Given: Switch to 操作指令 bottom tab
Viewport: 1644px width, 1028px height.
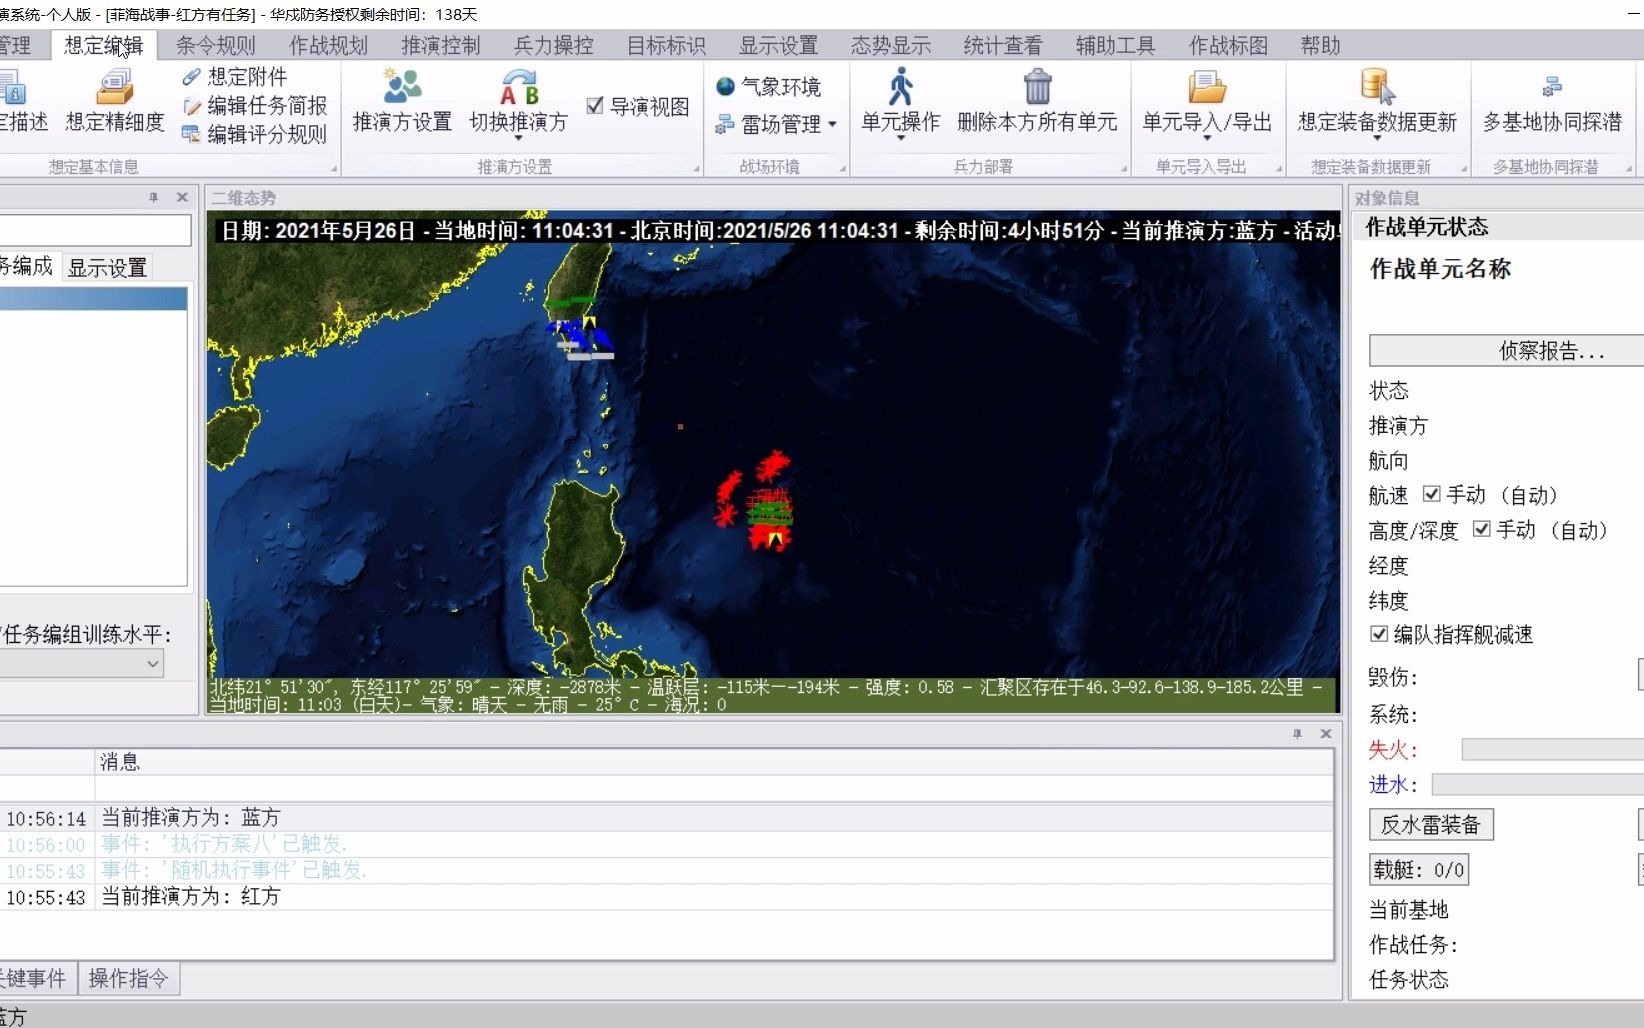Looking at the screenshot, I should coord(128,978).
